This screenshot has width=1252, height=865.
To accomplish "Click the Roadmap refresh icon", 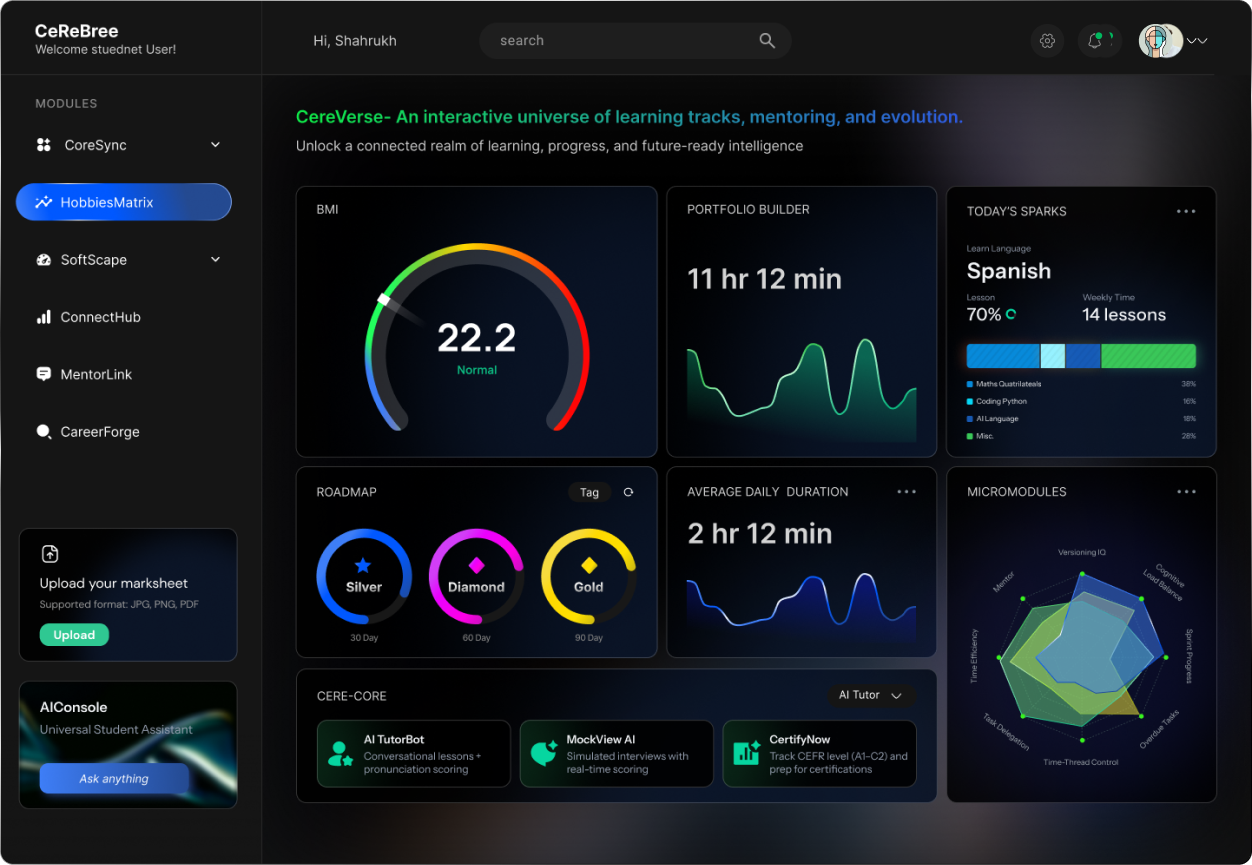I will coord(628,492).
